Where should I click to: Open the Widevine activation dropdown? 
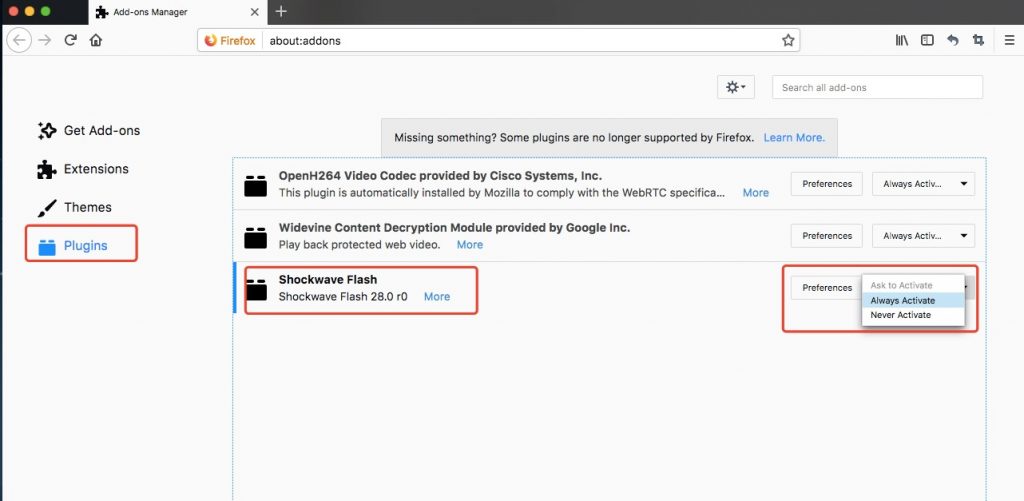pos(923,236)
